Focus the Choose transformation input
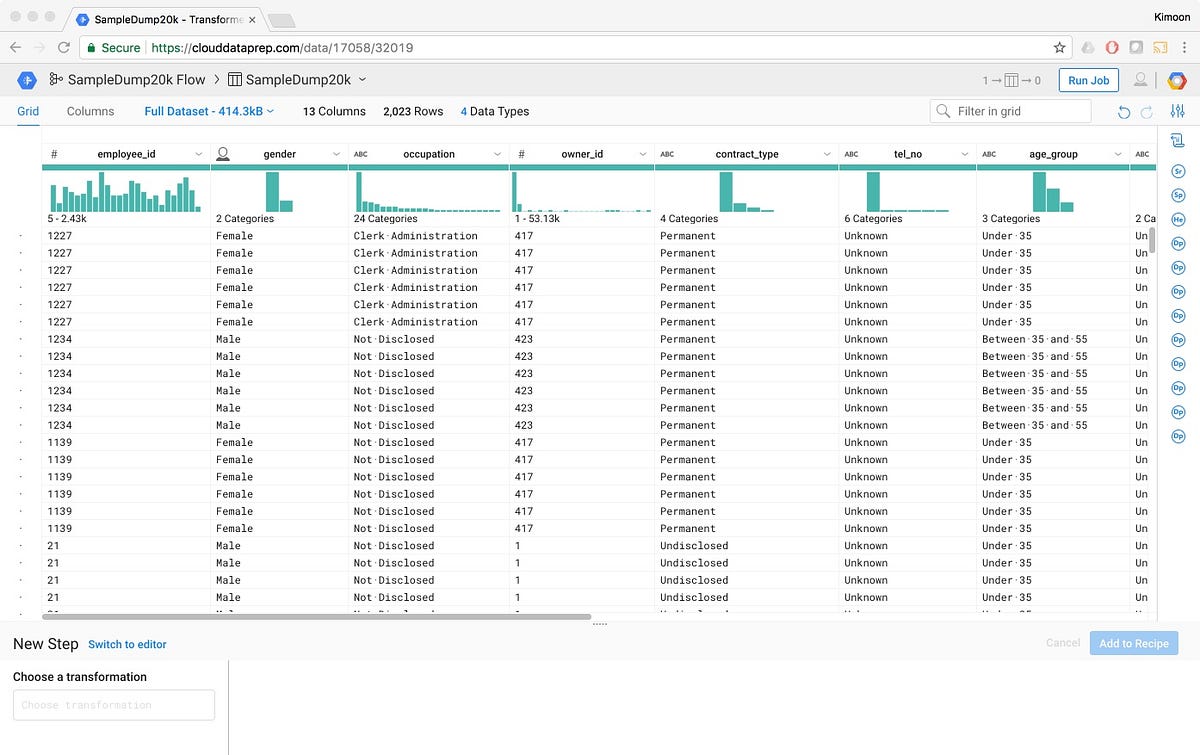Image resolution: width=1200 pixels, height=755 pixels. point(114,705)
